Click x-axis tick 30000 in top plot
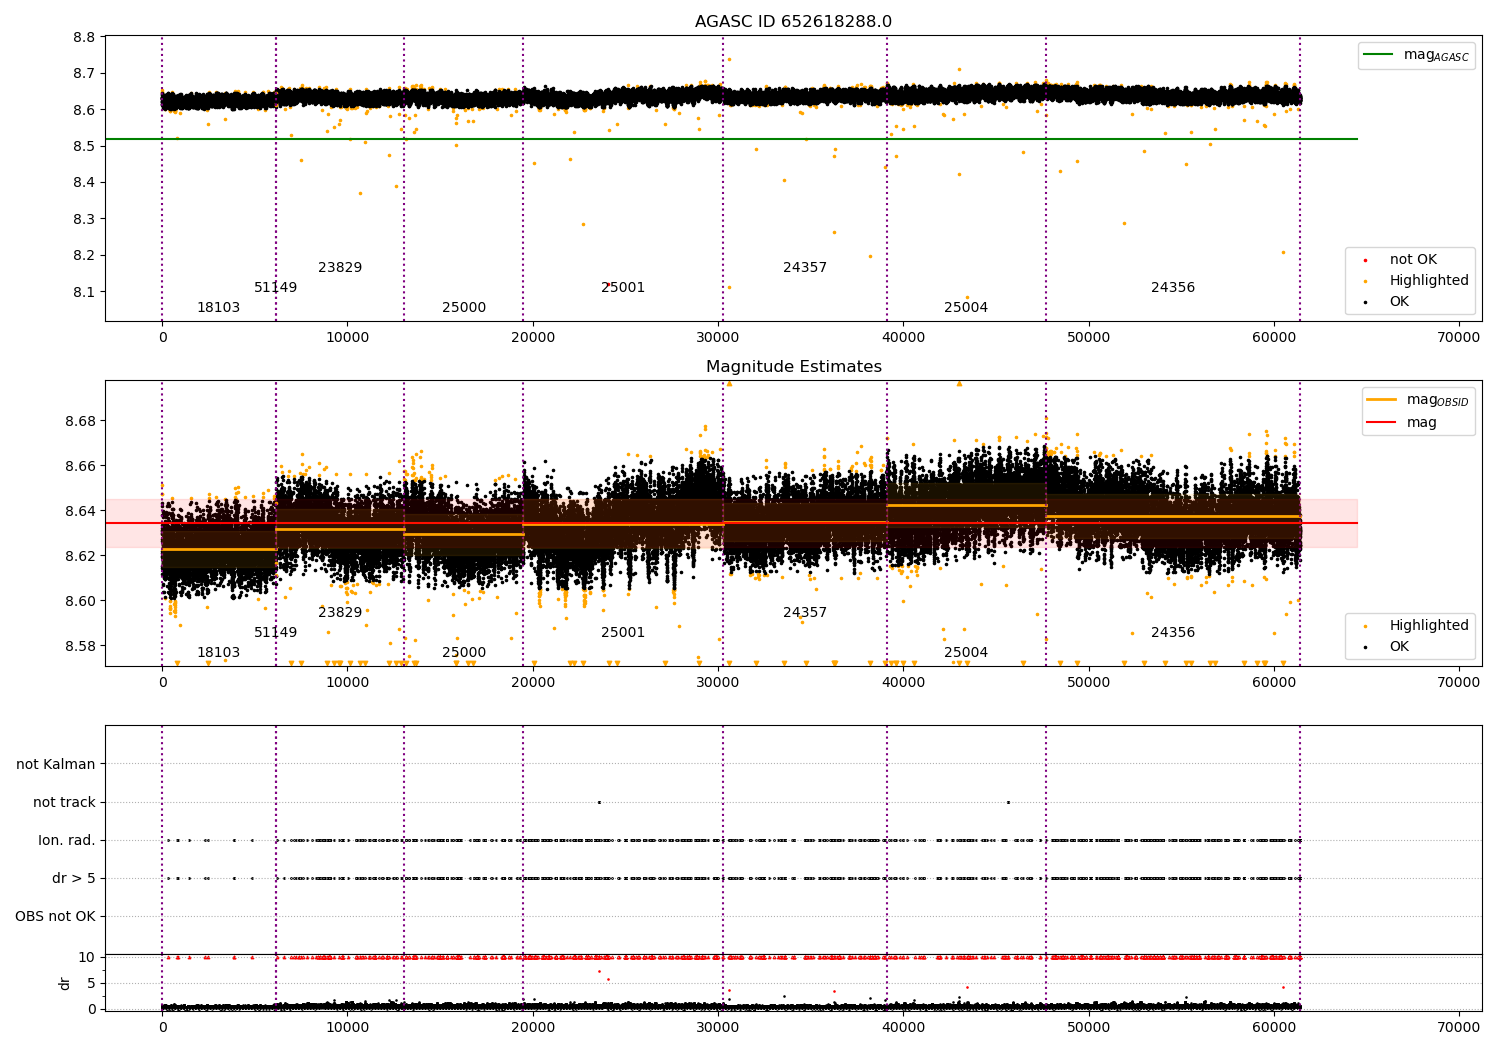Screen dimensions: 1500x1050 click(718, 338)
